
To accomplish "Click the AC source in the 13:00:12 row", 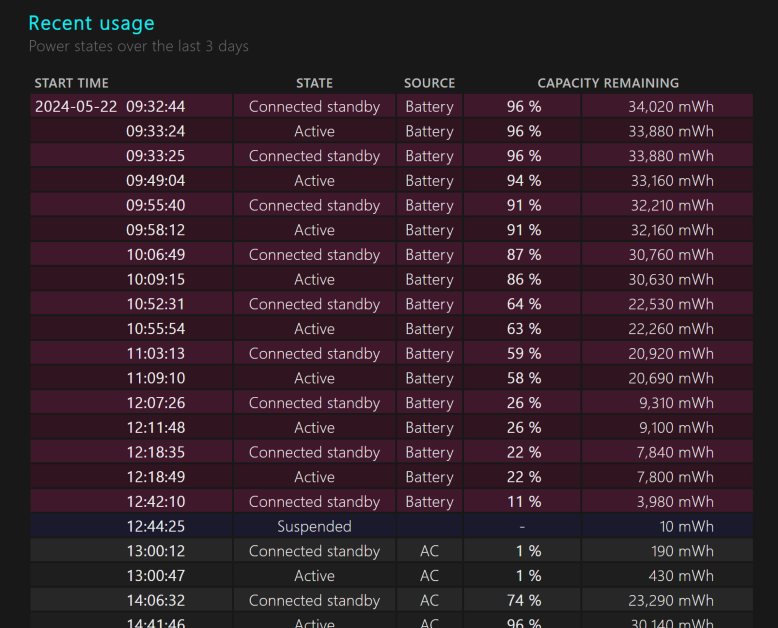I will 429,551.
